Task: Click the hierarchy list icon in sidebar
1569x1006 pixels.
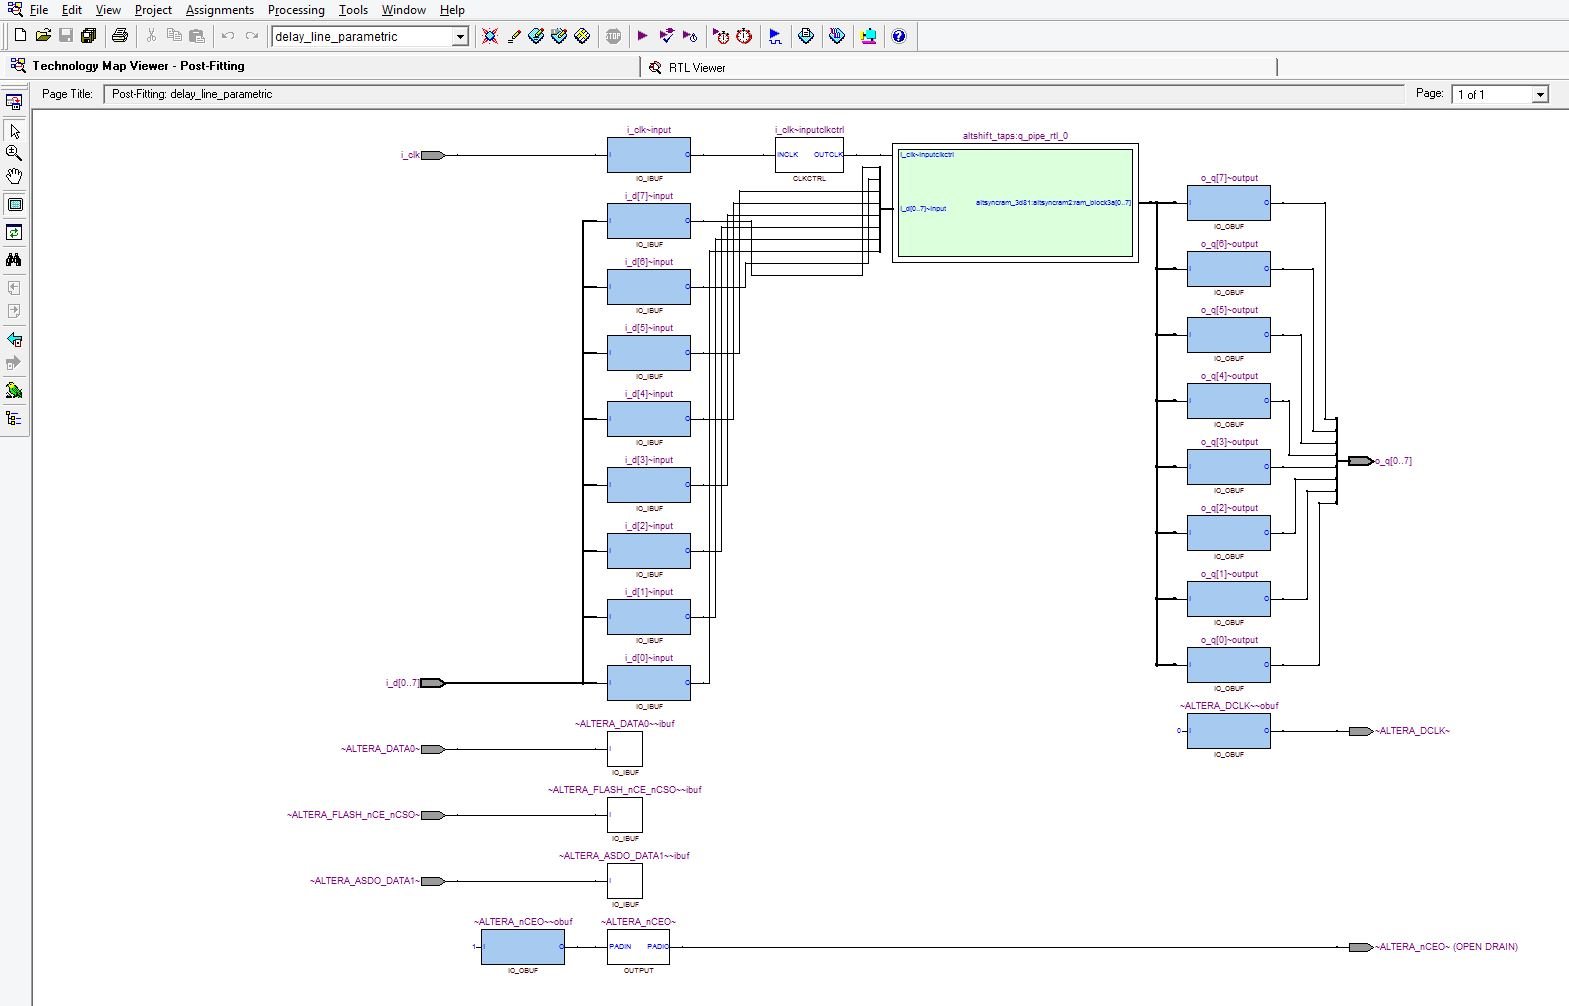Action: tap(14, 419)
